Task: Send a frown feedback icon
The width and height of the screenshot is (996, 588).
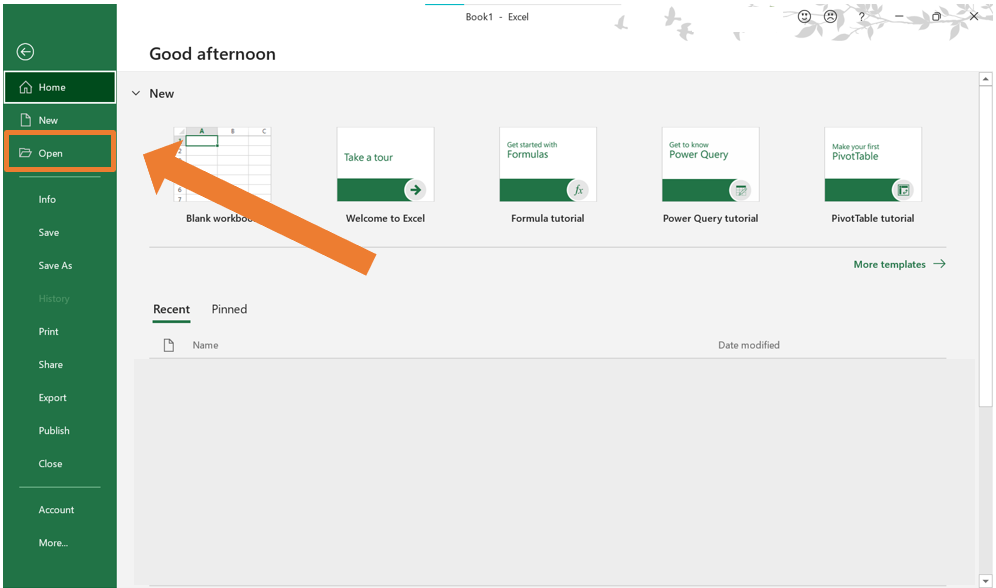Action: (x=830, y=17)
